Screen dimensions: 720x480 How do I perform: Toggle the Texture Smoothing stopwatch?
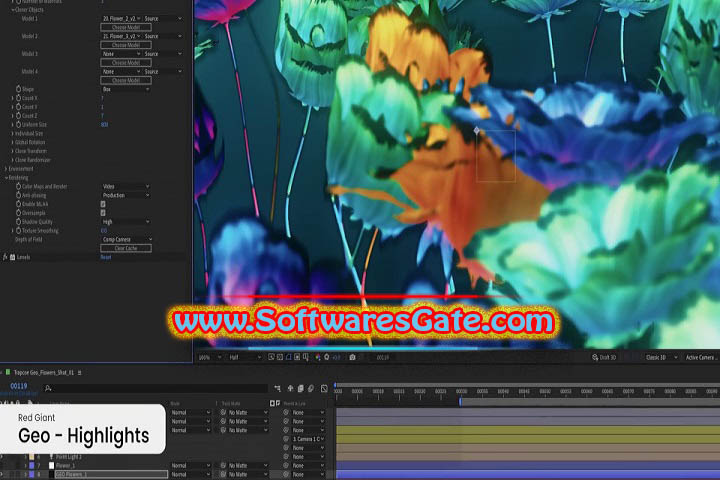(18, 231)
